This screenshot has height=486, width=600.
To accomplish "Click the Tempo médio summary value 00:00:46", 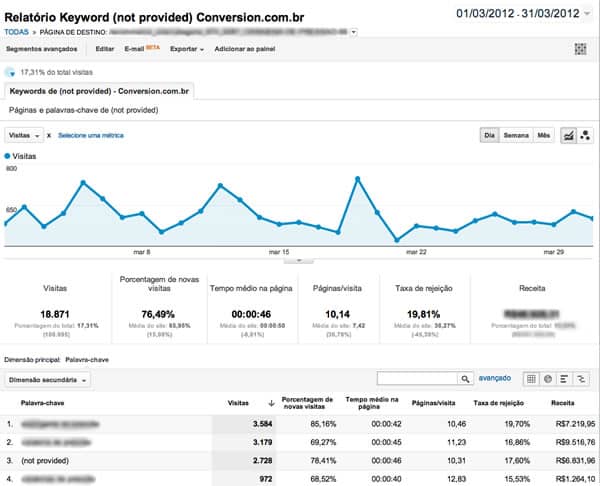I will tap(251, 315).
